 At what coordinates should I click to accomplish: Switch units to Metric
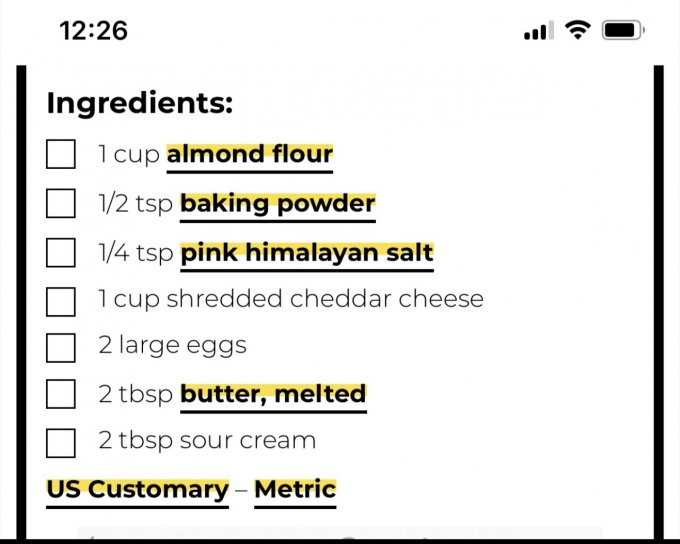click(295, 490)
